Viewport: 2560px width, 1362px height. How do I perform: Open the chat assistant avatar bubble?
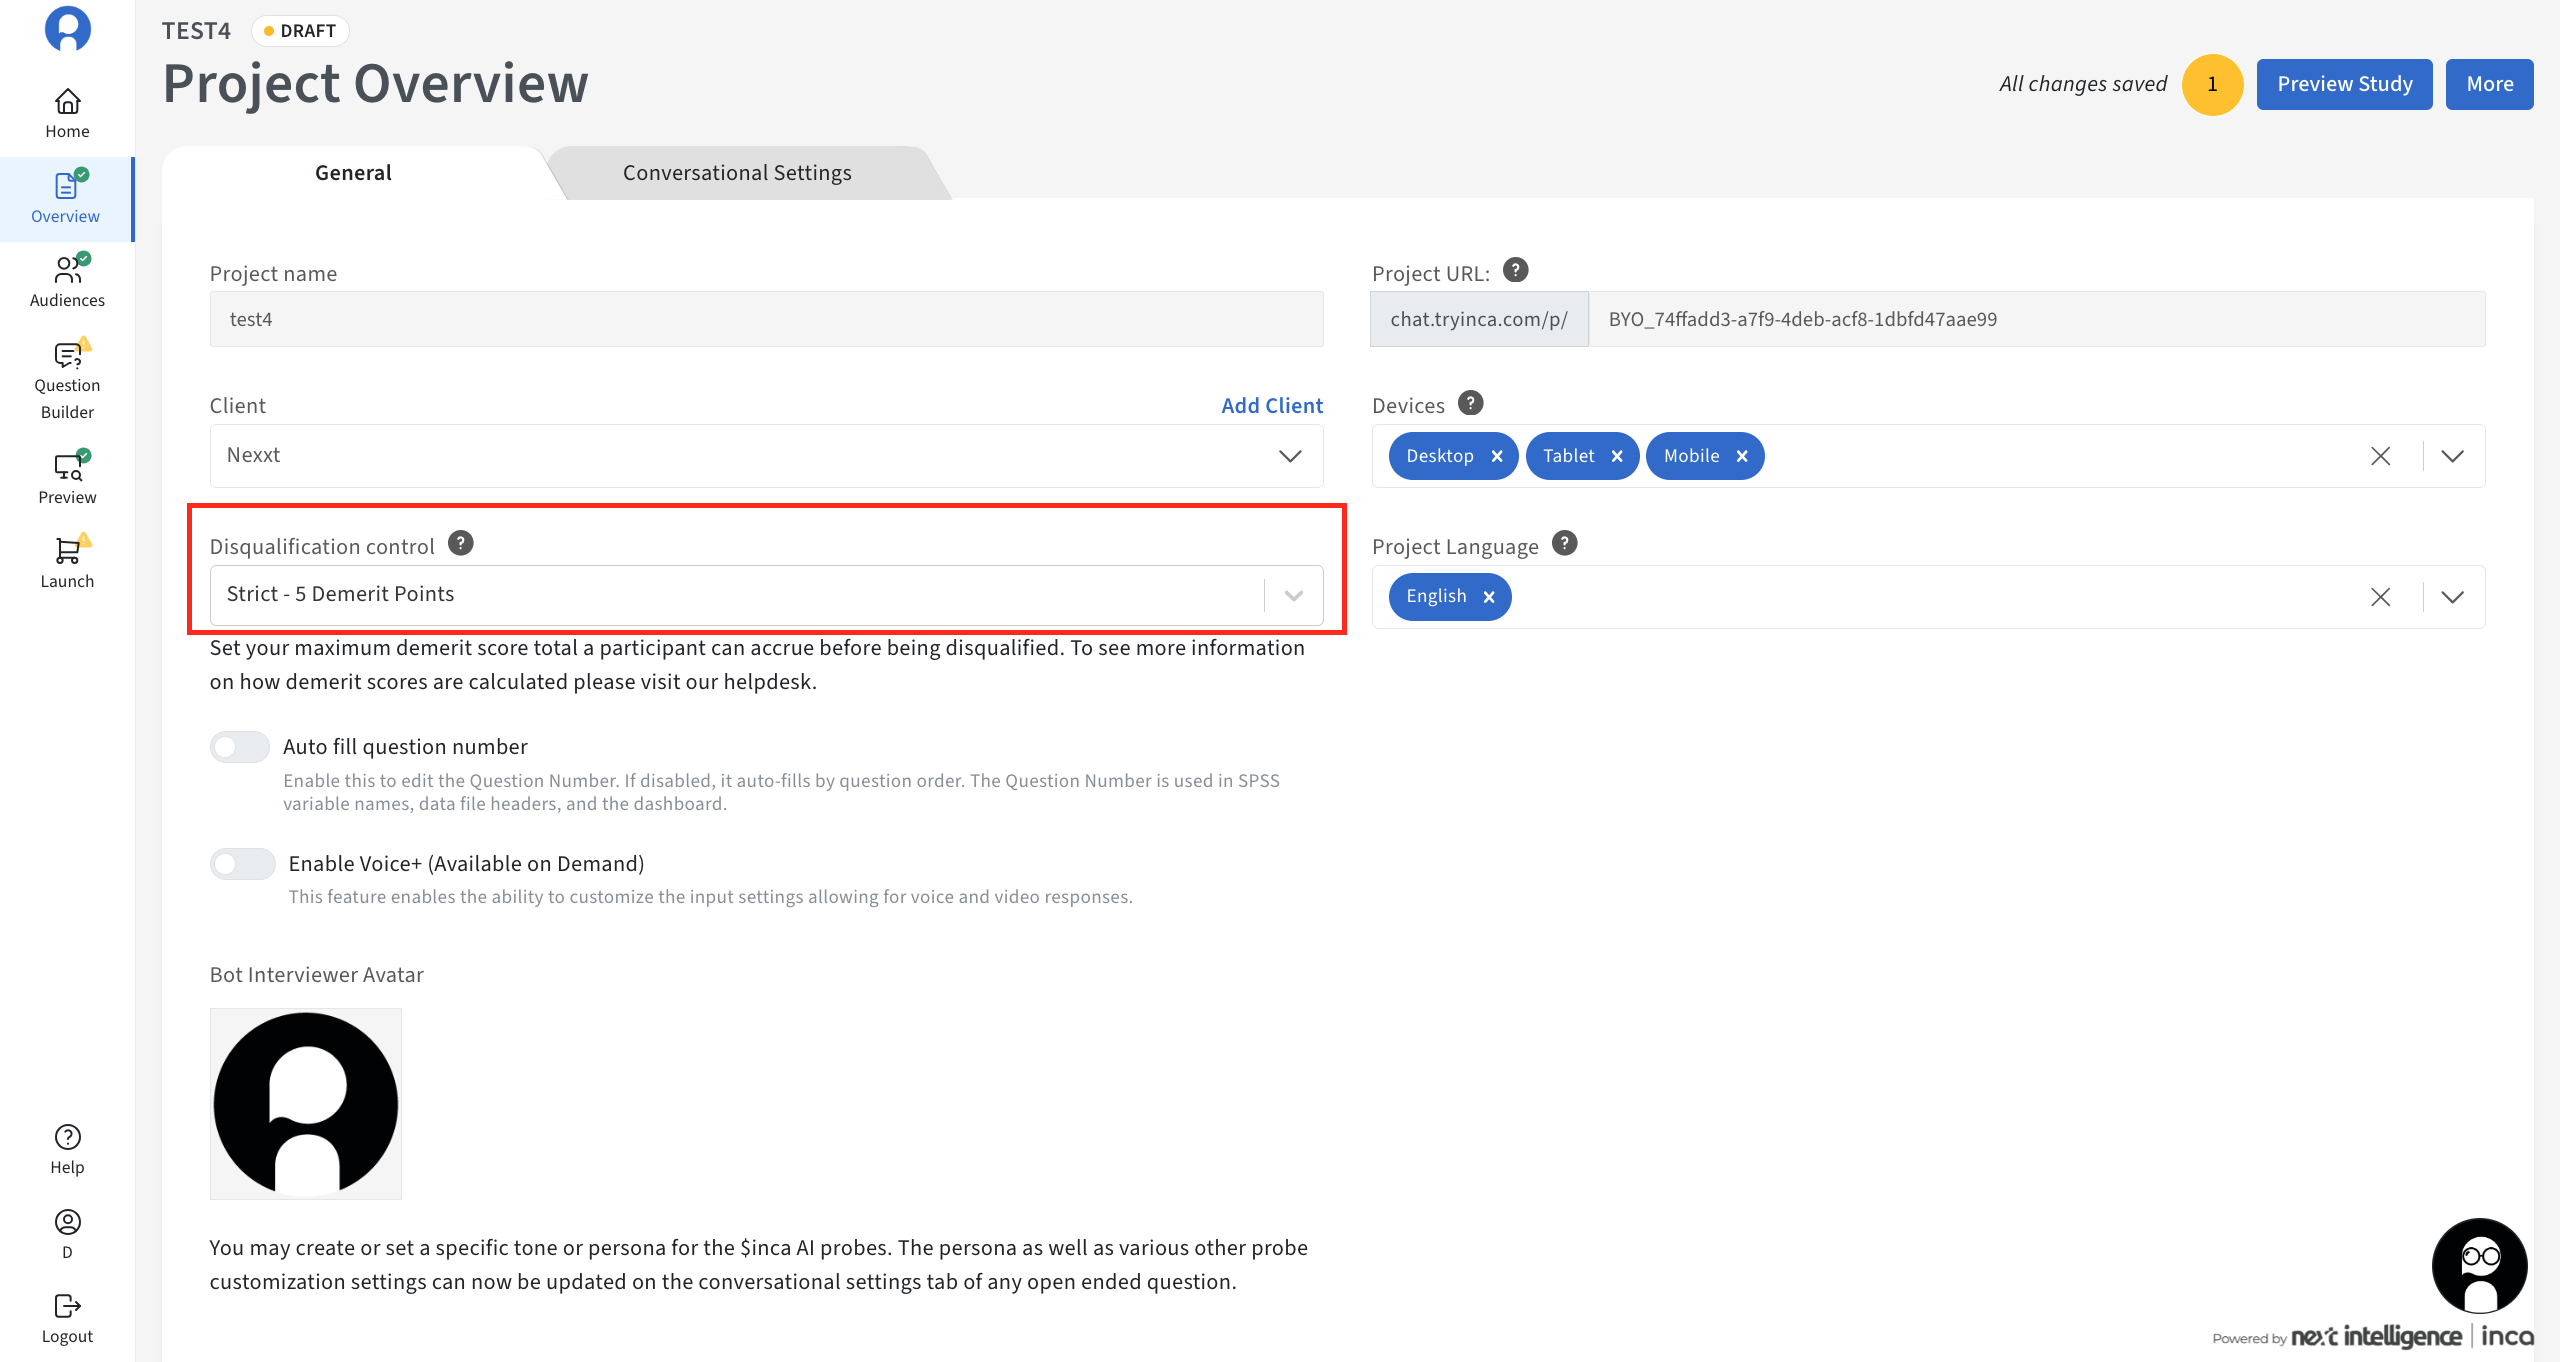[x=2479, y=1265]
